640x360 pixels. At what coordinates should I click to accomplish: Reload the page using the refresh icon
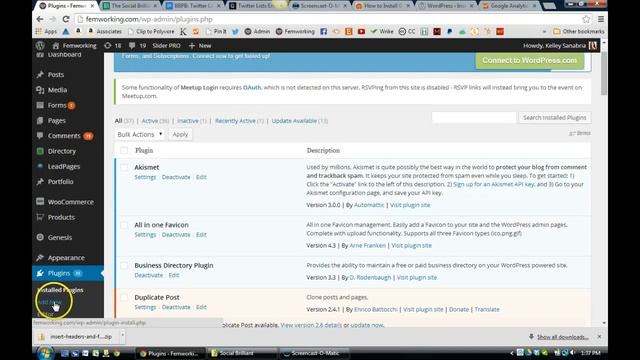click(x=66, y=19)
